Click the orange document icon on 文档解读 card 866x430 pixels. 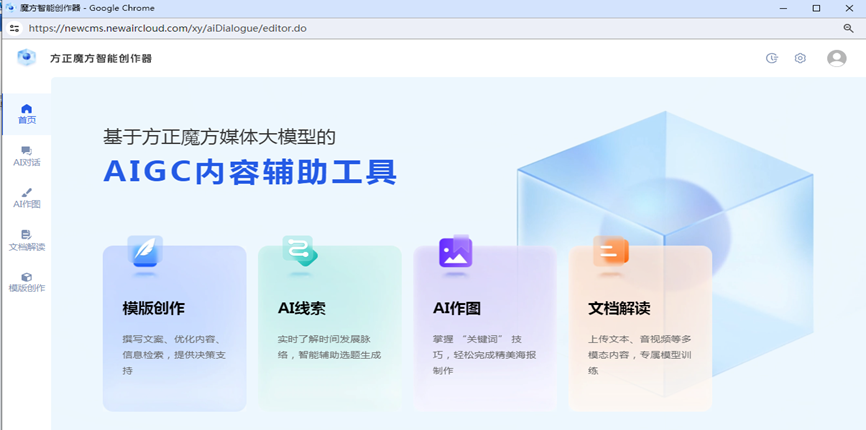click(x=611, y=251)
